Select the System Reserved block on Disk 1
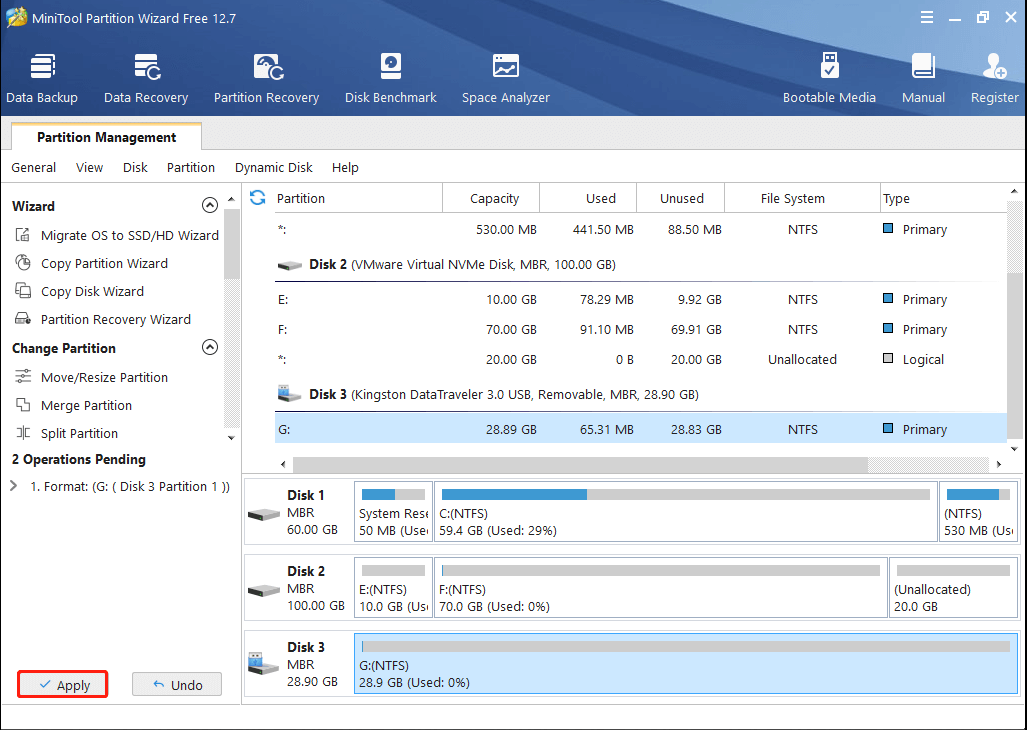The height and width of the screenshot is (730, 1027). (393, 511)
